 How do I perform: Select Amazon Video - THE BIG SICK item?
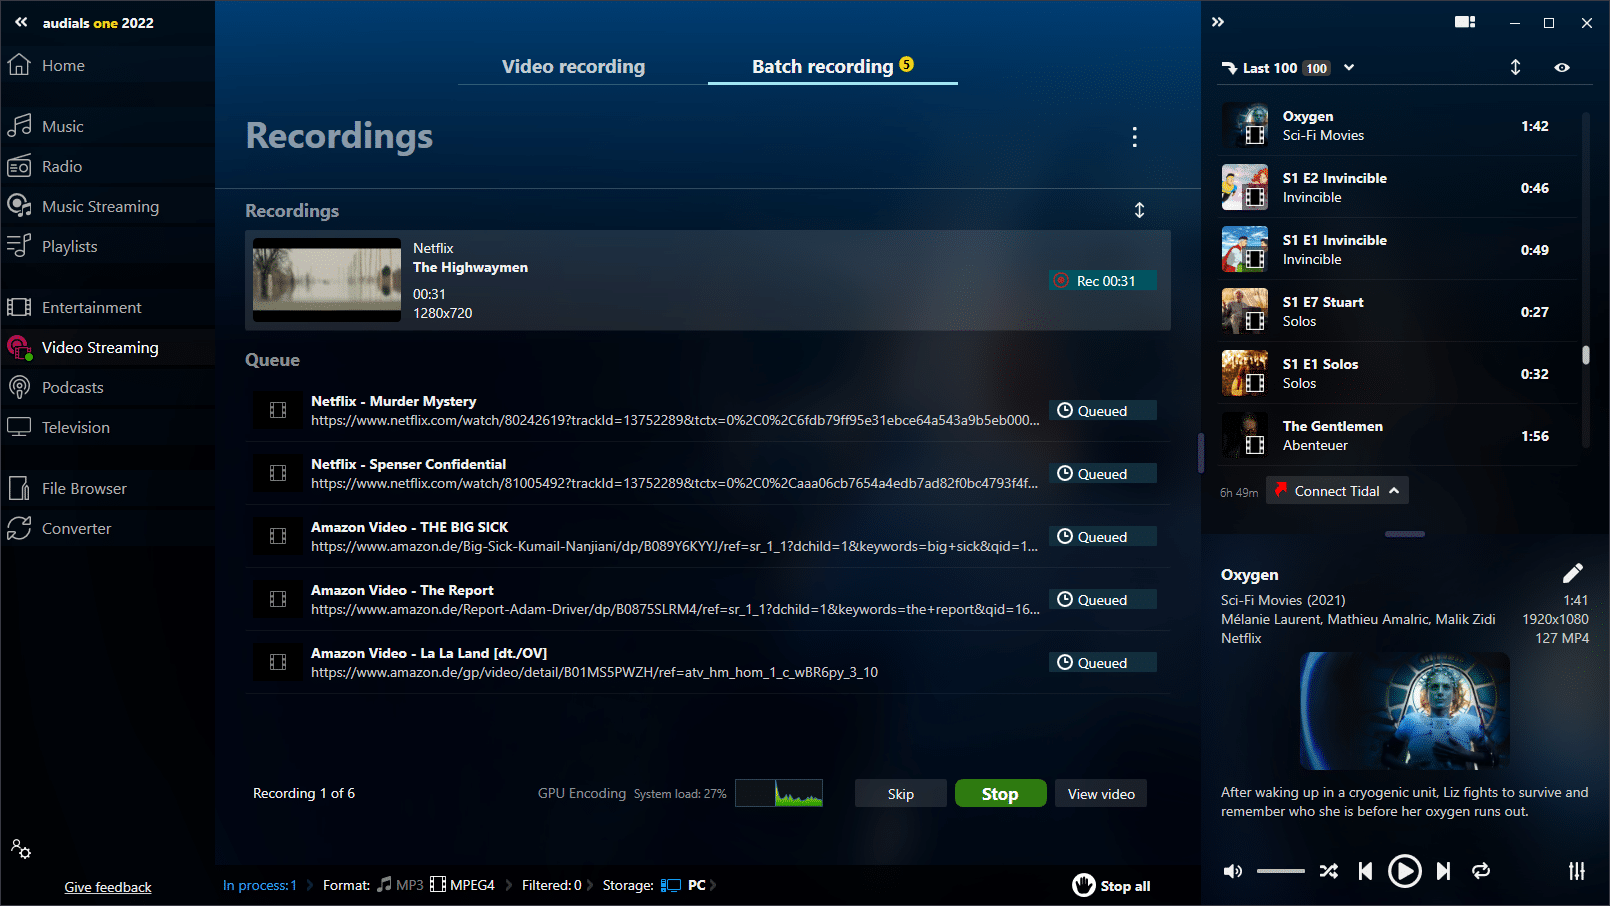pyautogui.click(x=708, y=536)
